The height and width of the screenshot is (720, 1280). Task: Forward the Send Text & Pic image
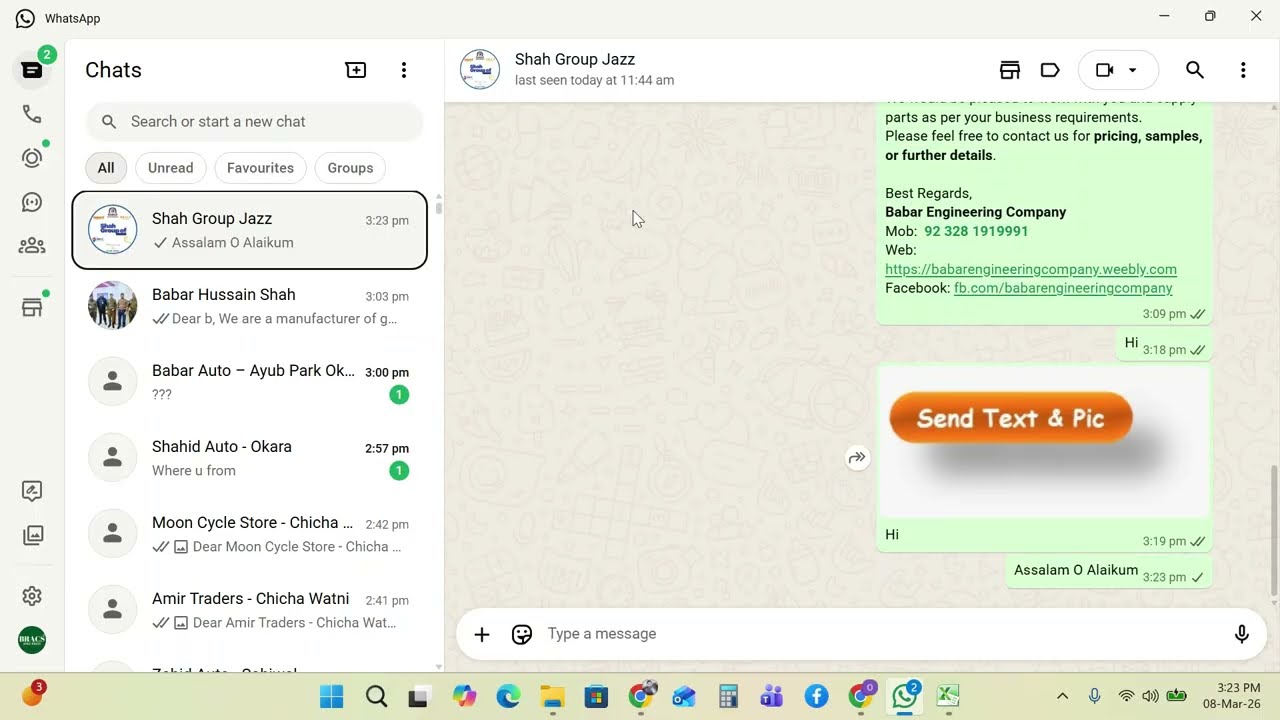(857, 458)
